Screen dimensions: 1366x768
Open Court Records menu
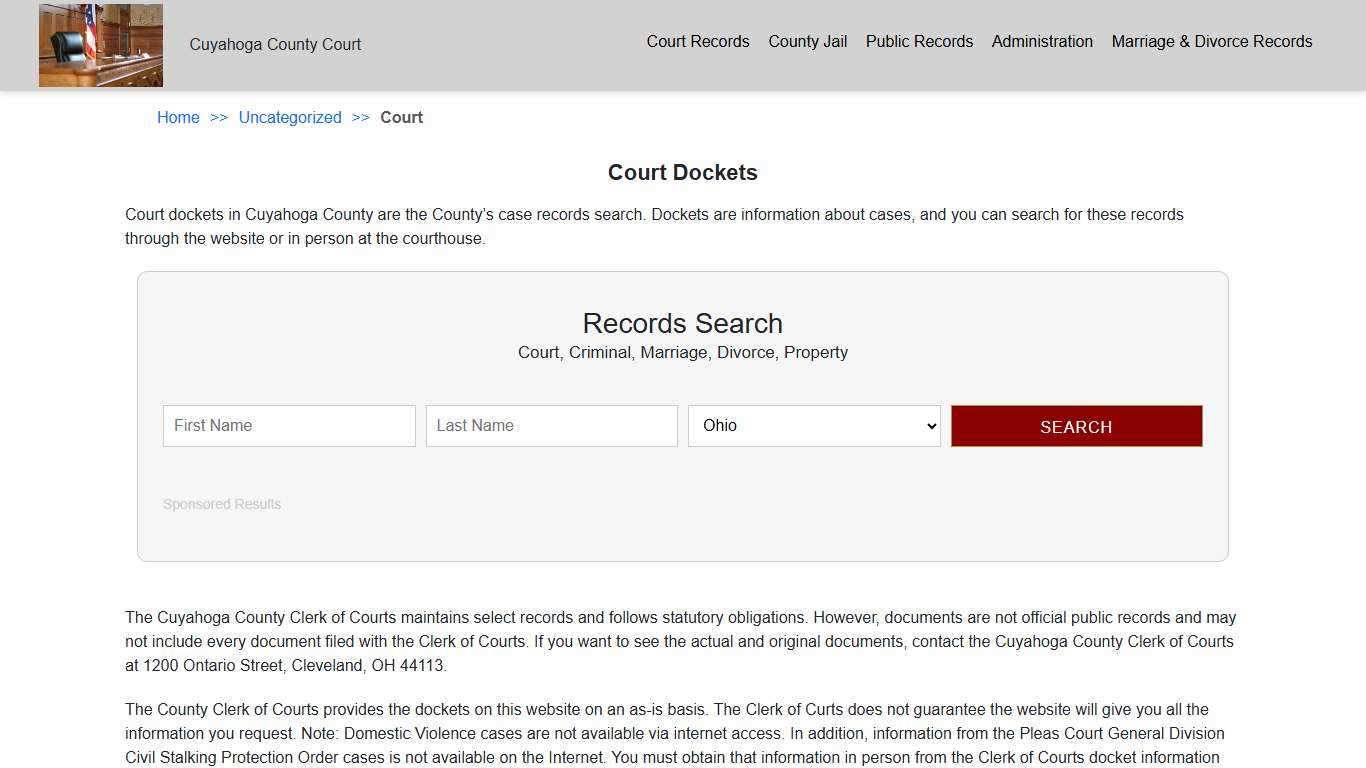697,41
